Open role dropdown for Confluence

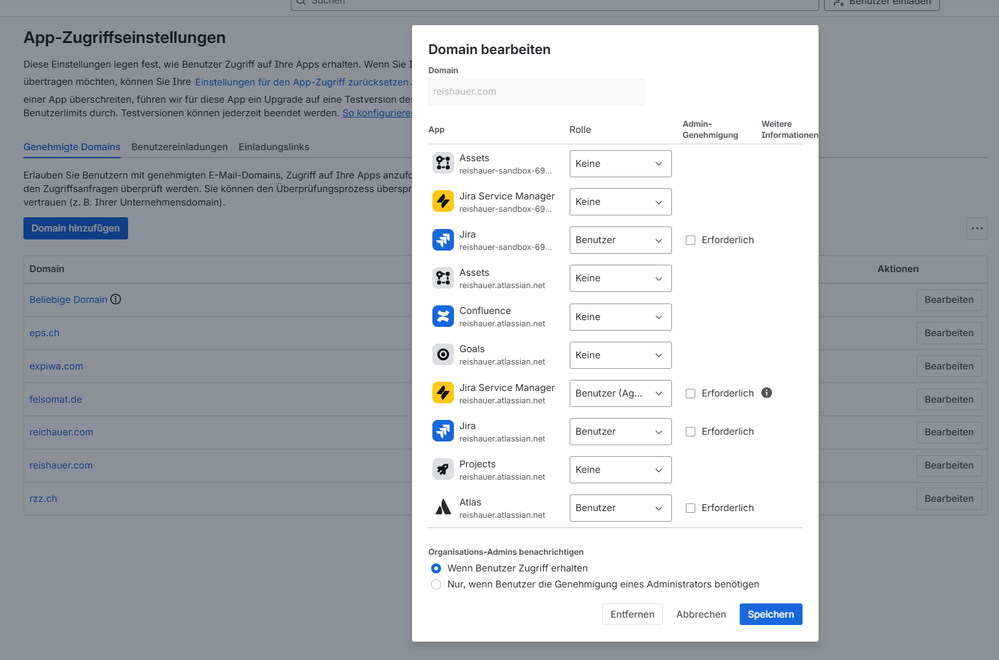[620, 317]
